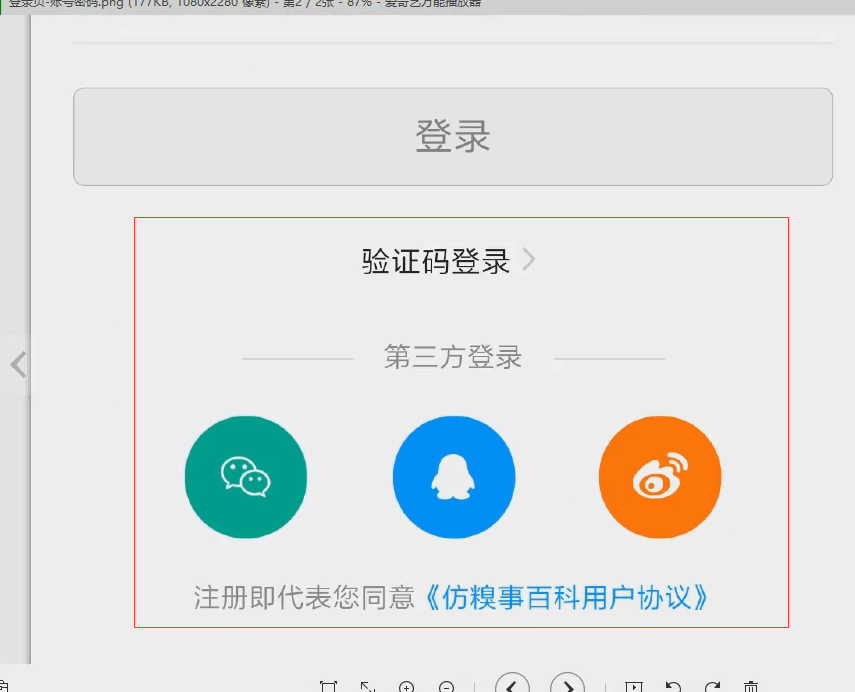Image resolution: width=855 pixels, height=692 pixels.
Task: Click the fit-to-window toolbar icon
Action: tap(328, 687)
